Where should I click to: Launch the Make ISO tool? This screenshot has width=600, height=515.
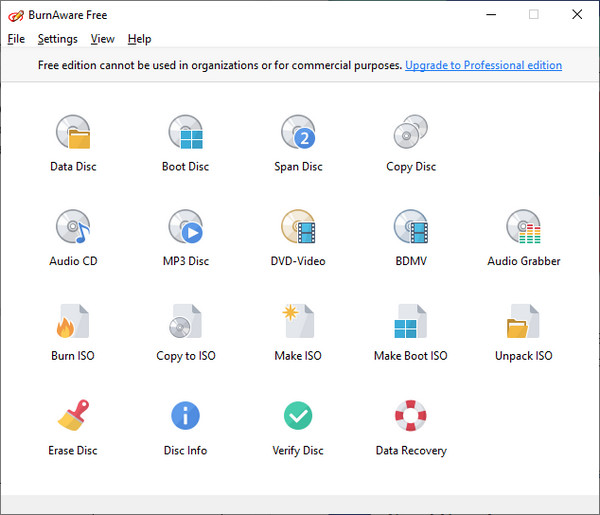click(298, 321)
